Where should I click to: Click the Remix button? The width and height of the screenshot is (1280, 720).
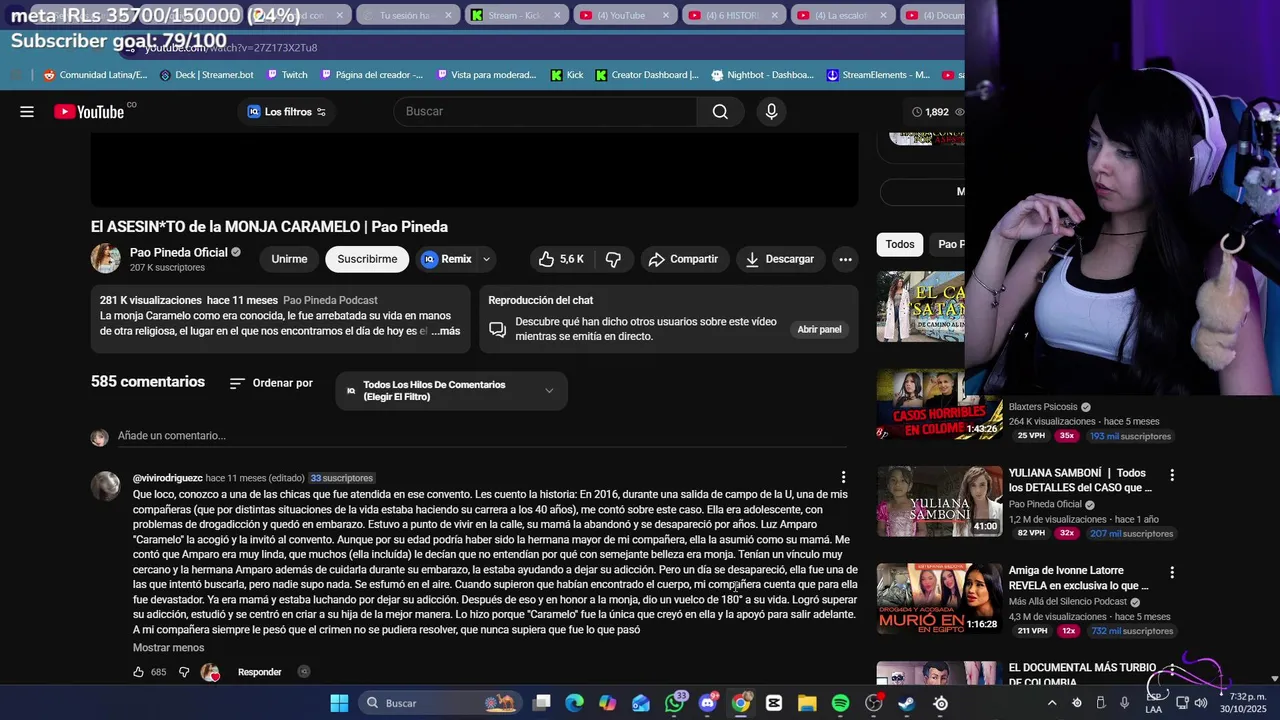(x=447, y=259)
